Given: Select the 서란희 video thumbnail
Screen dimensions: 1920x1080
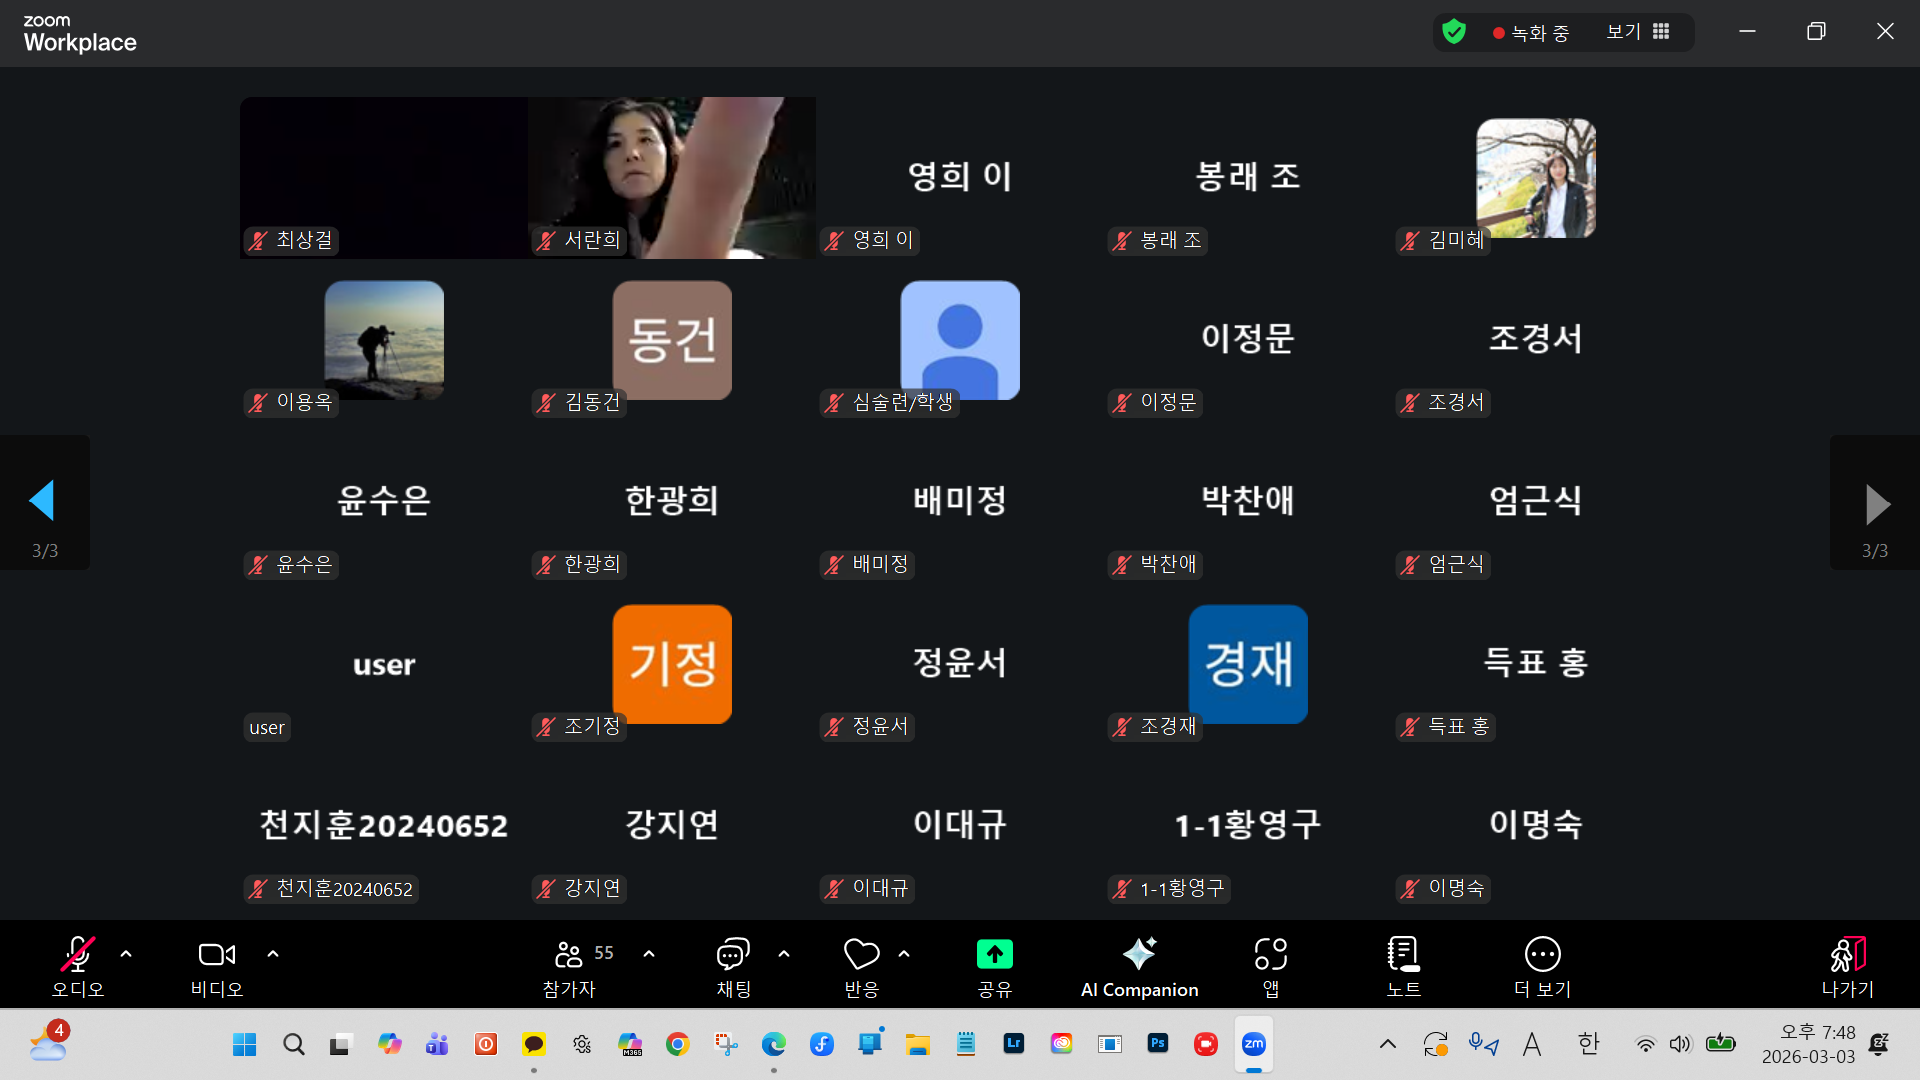Looking at the screenshot, I should (x=671, y=177).
